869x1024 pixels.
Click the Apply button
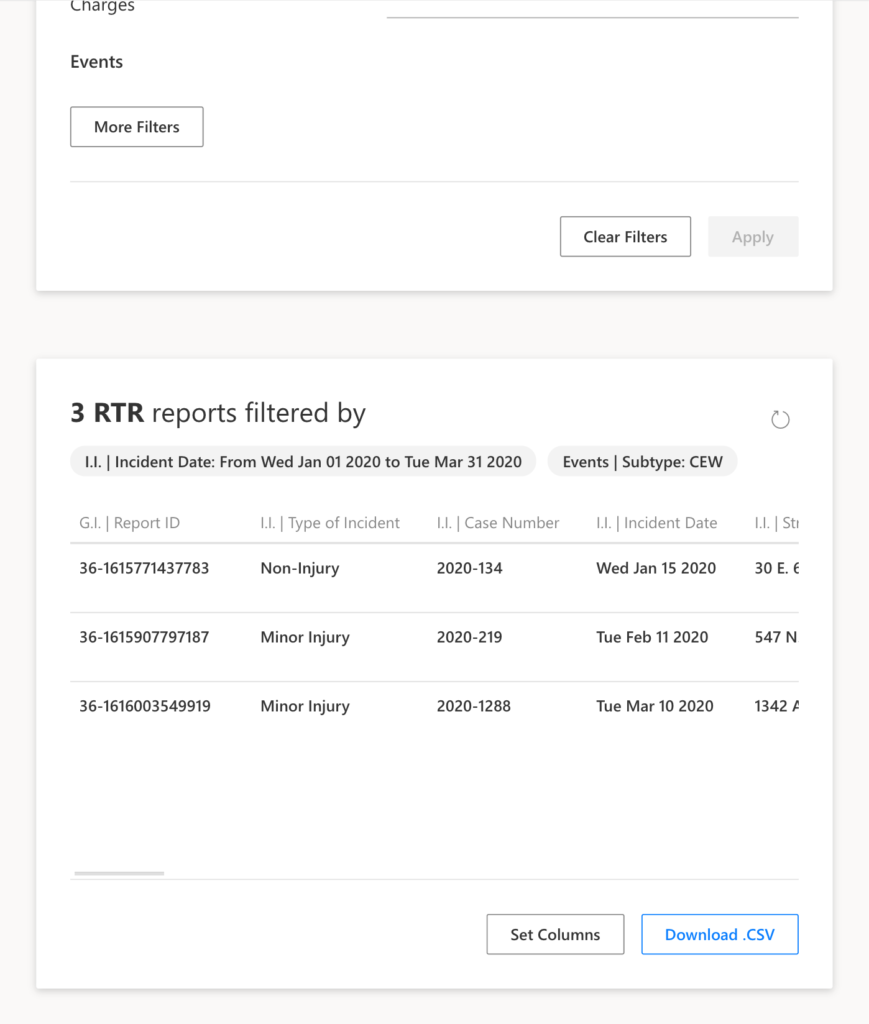752,237
